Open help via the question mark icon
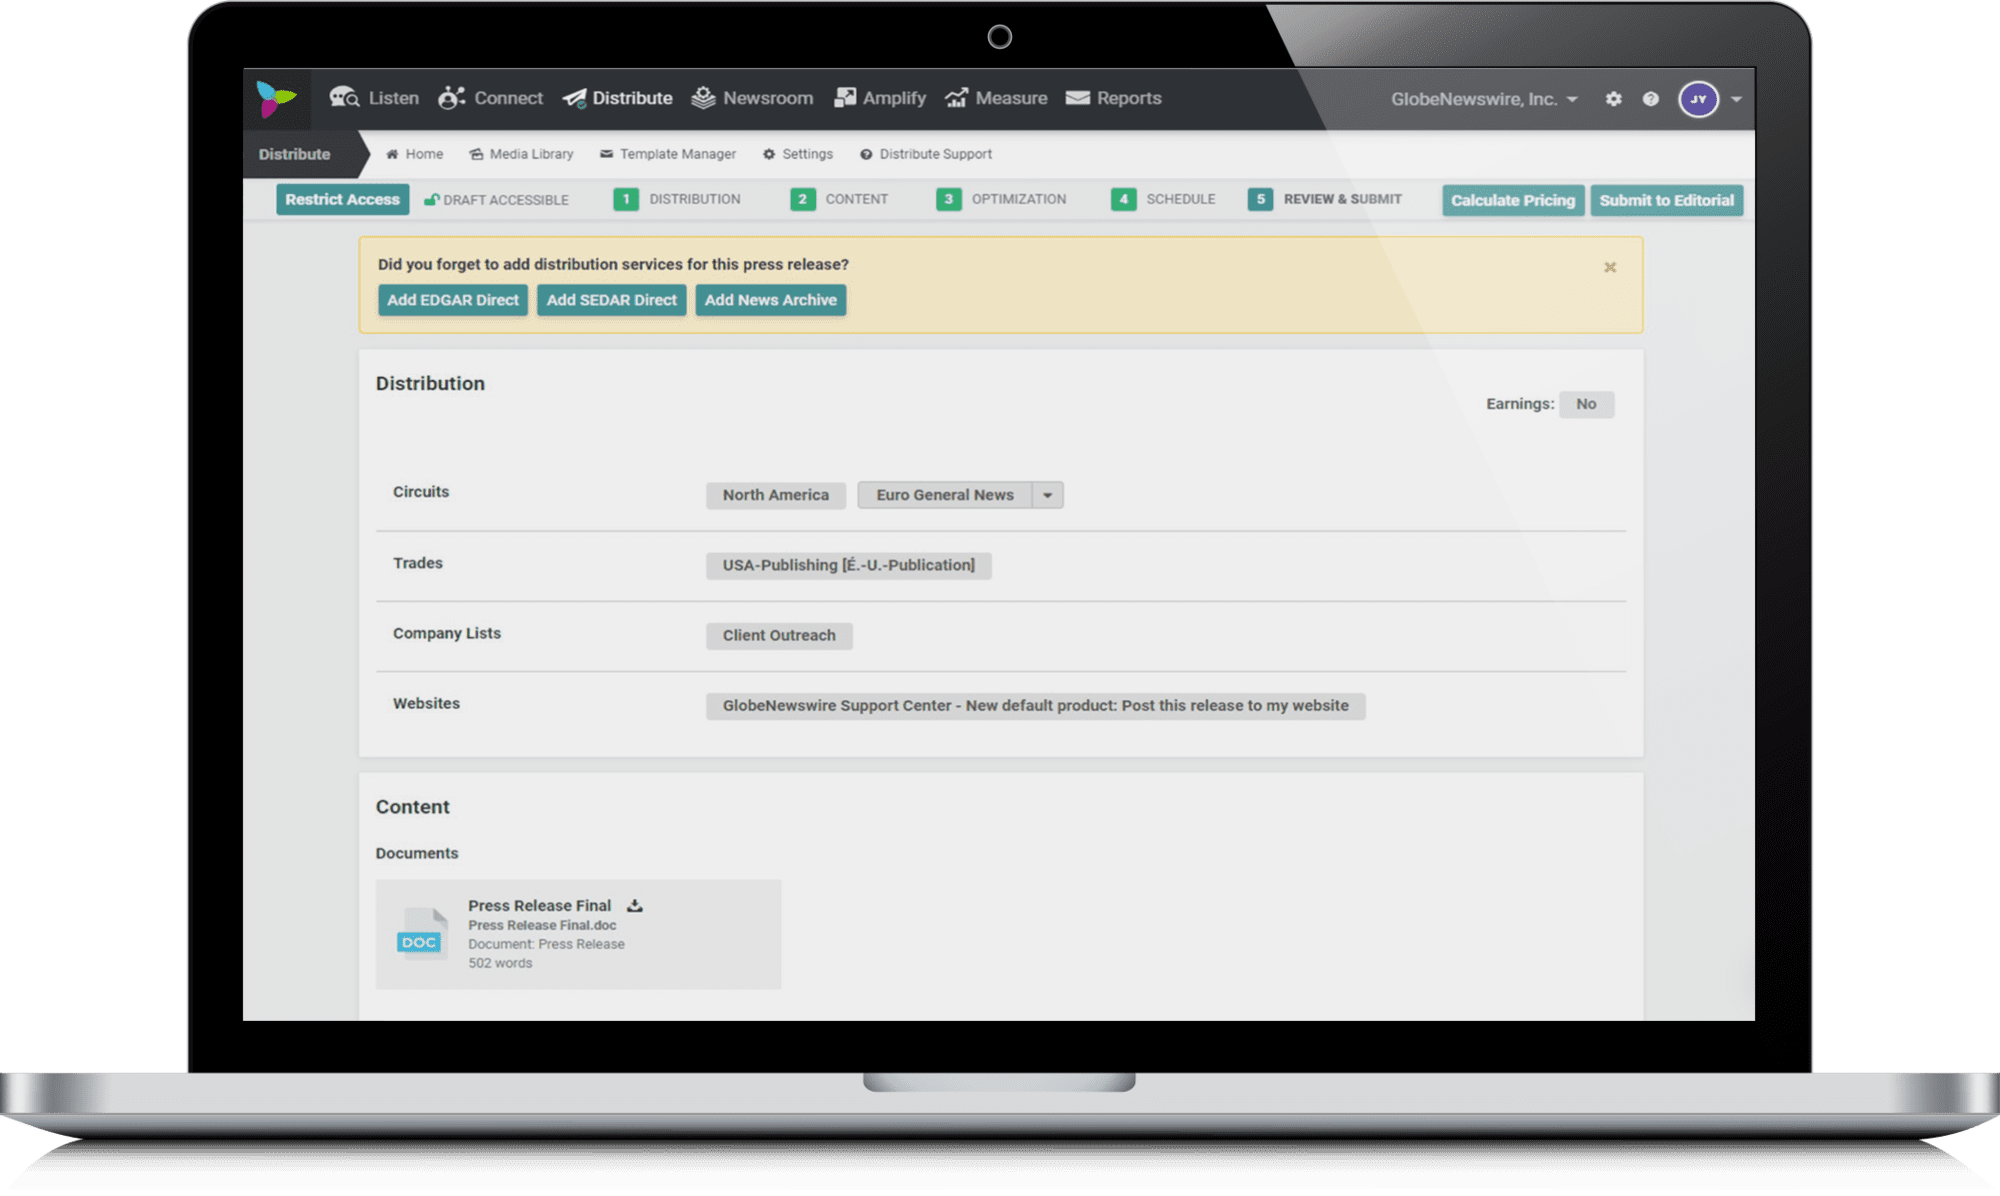This screenshot has width=2000, height=1196. click(x=1650, y=99)
